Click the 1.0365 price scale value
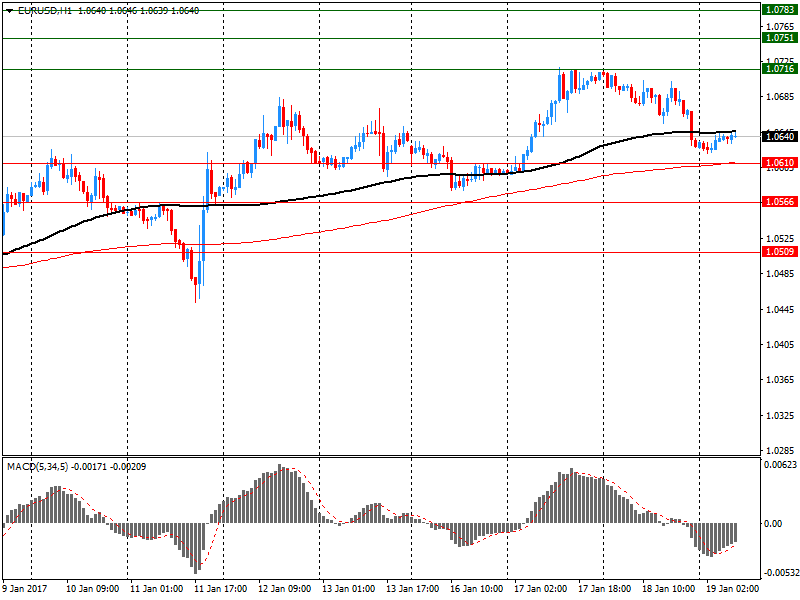This screenshot has width=800, height=600. tap(780, 380)
